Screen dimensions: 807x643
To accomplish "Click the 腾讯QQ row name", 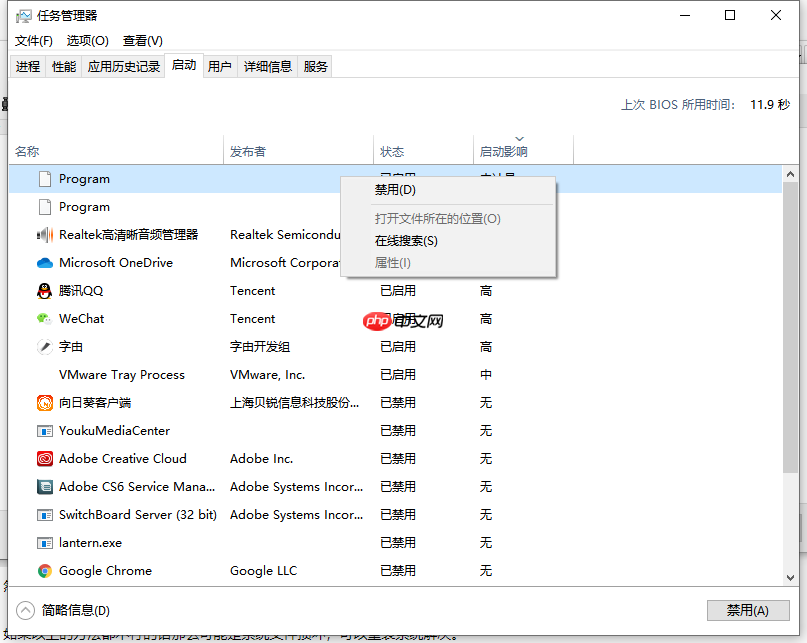I will 81,291.
